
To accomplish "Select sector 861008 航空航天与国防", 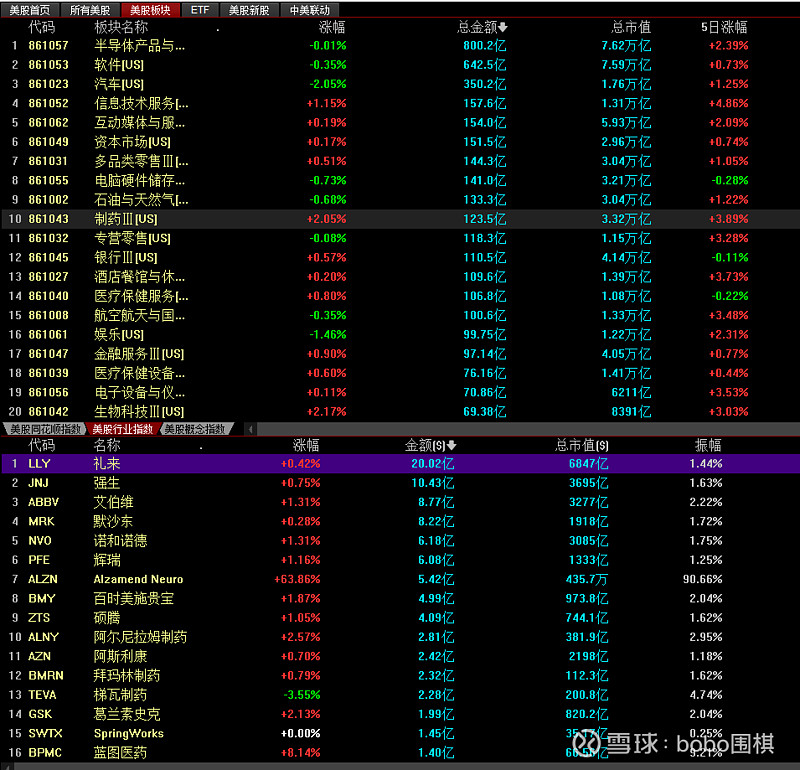I will pos(400,315).
